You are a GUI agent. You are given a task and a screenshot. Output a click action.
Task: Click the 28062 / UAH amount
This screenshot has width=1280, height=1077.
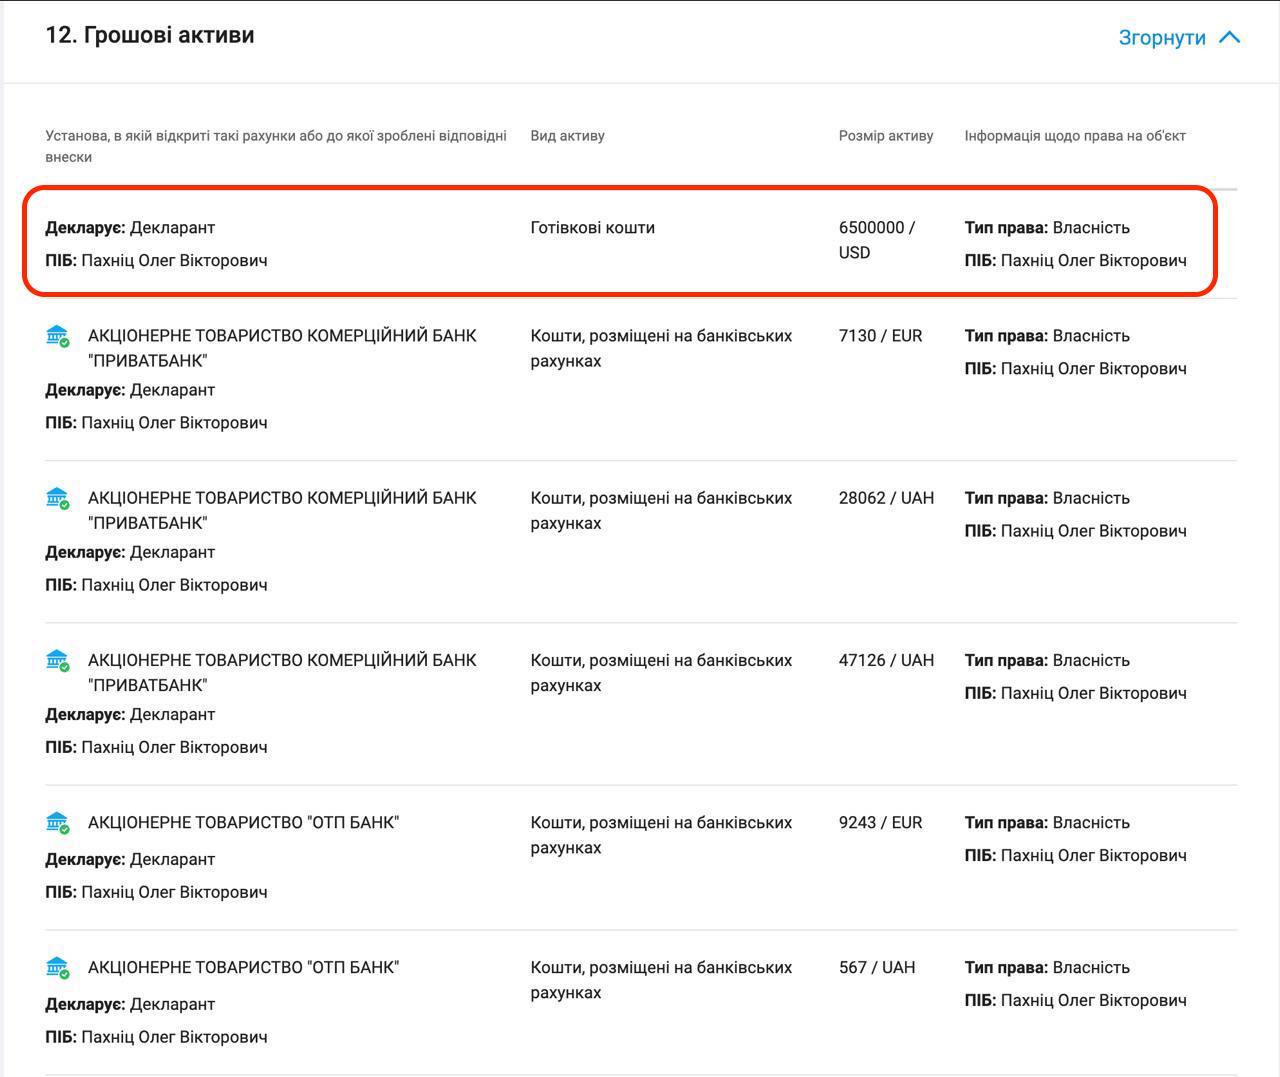[x=886, y=498]
